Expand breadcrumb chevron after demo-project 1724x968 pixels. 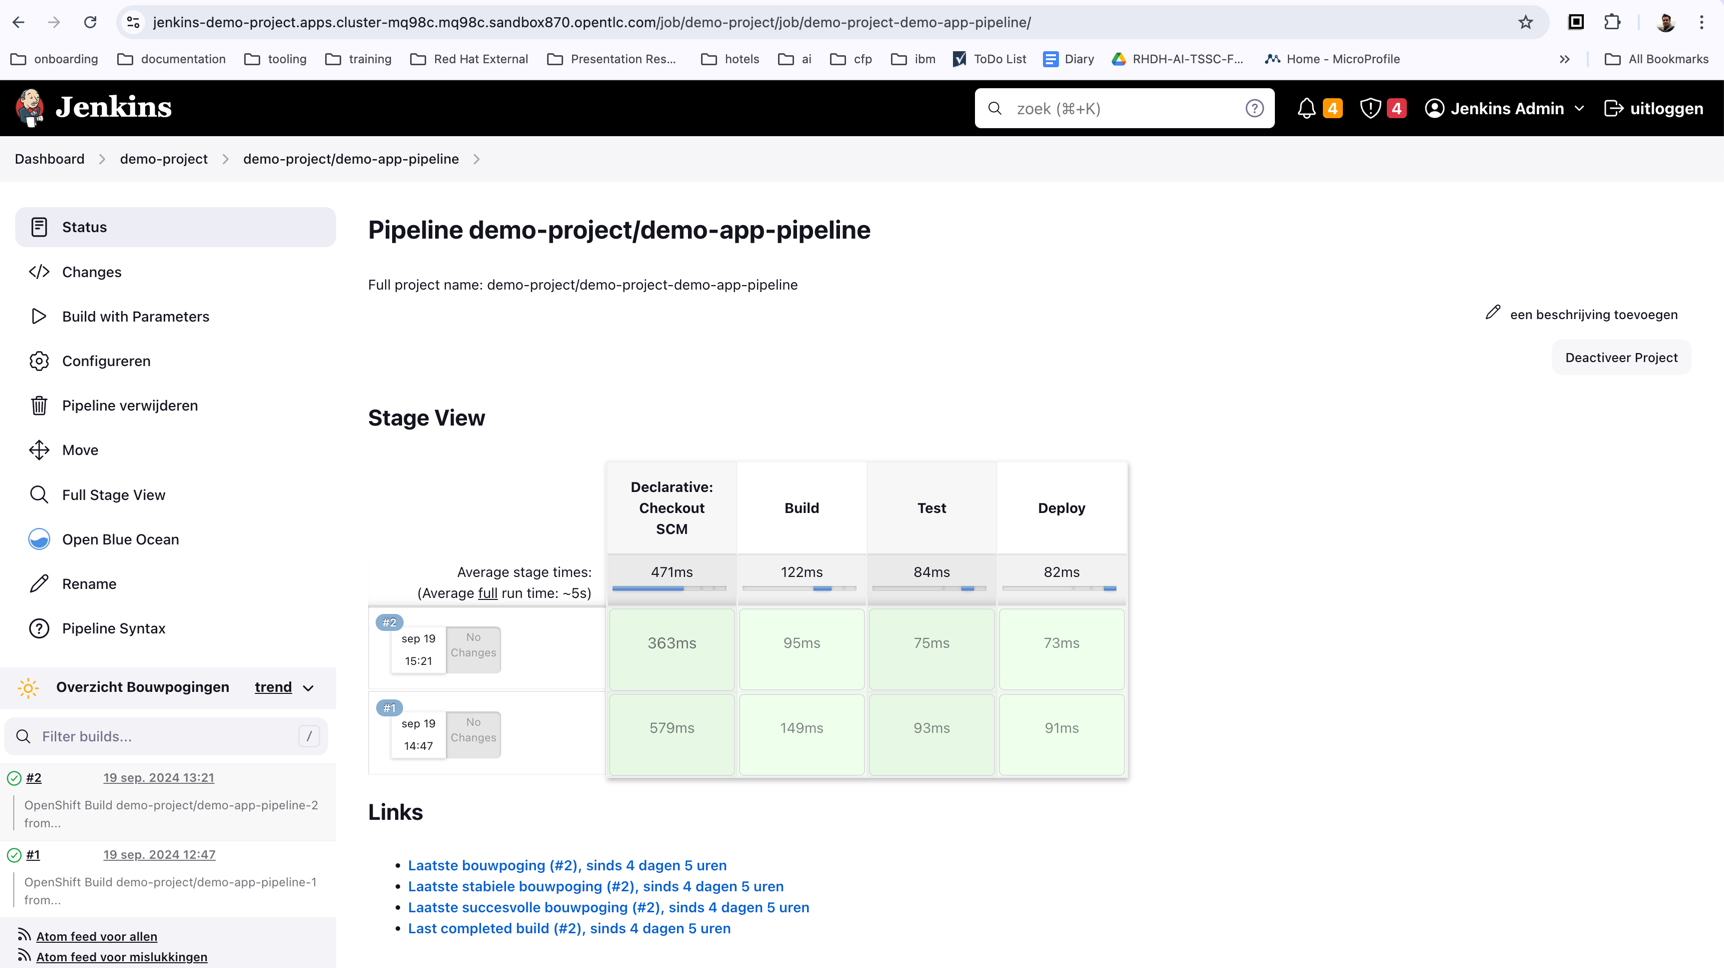point(225,159)
